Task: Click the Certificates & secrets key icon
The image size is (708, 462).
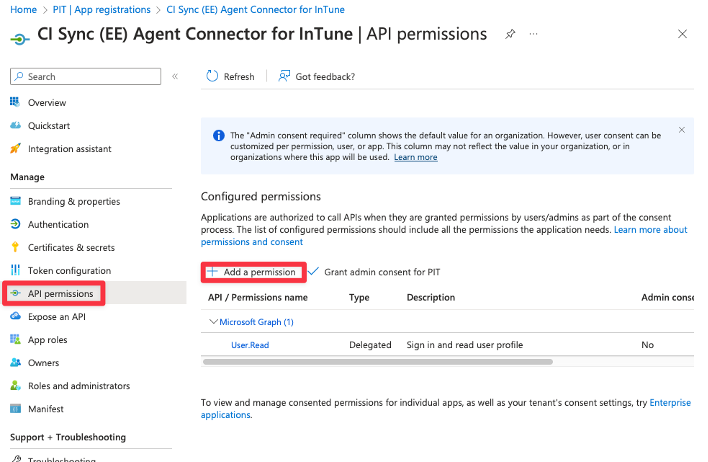Action: [15, 247]
